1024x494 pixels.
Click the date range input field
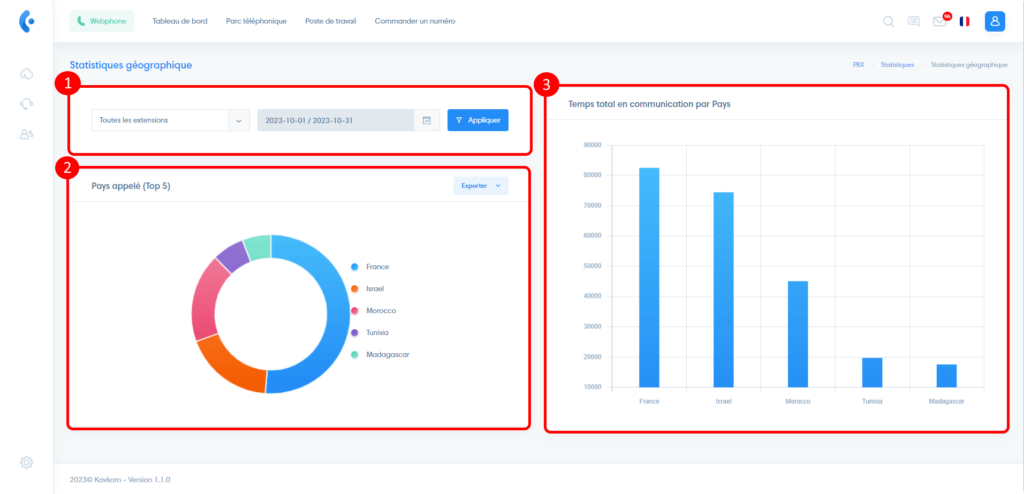point(335,120)
